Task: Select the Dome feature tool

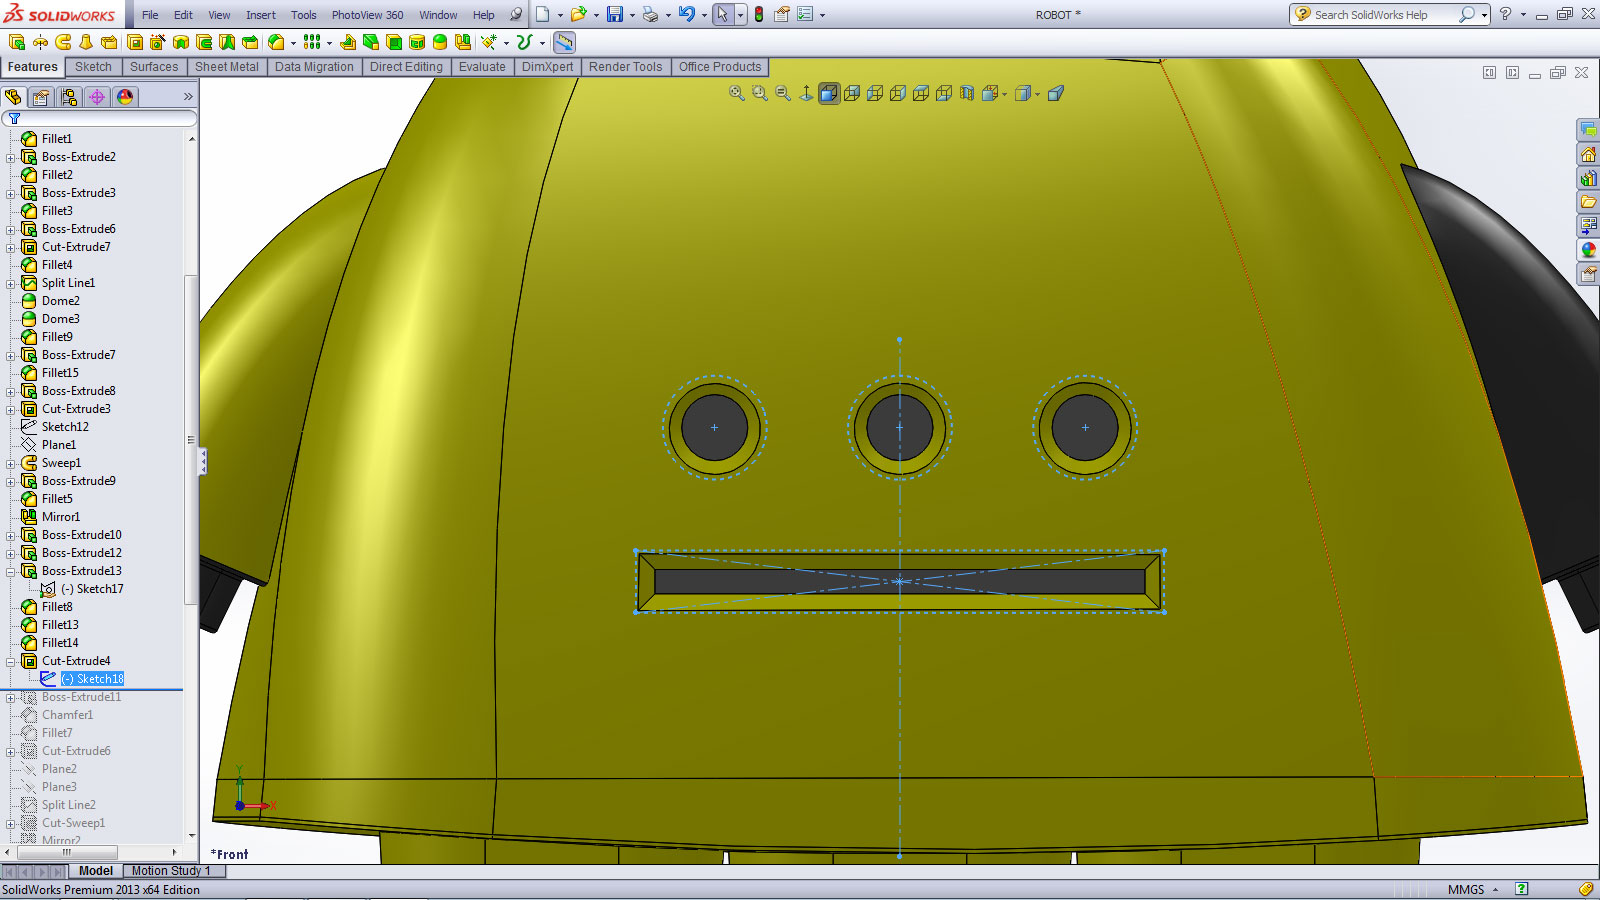Action: (440, 42)
